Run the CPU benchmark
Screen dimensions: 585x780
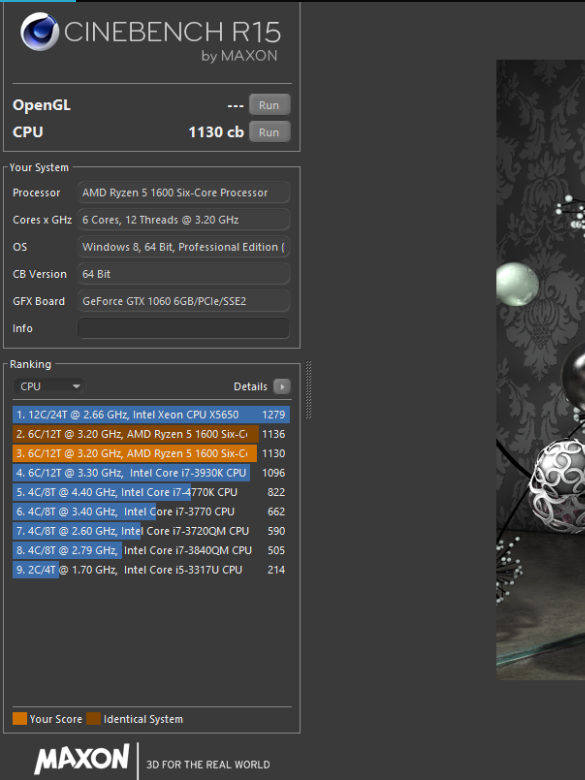pos(269,132)
